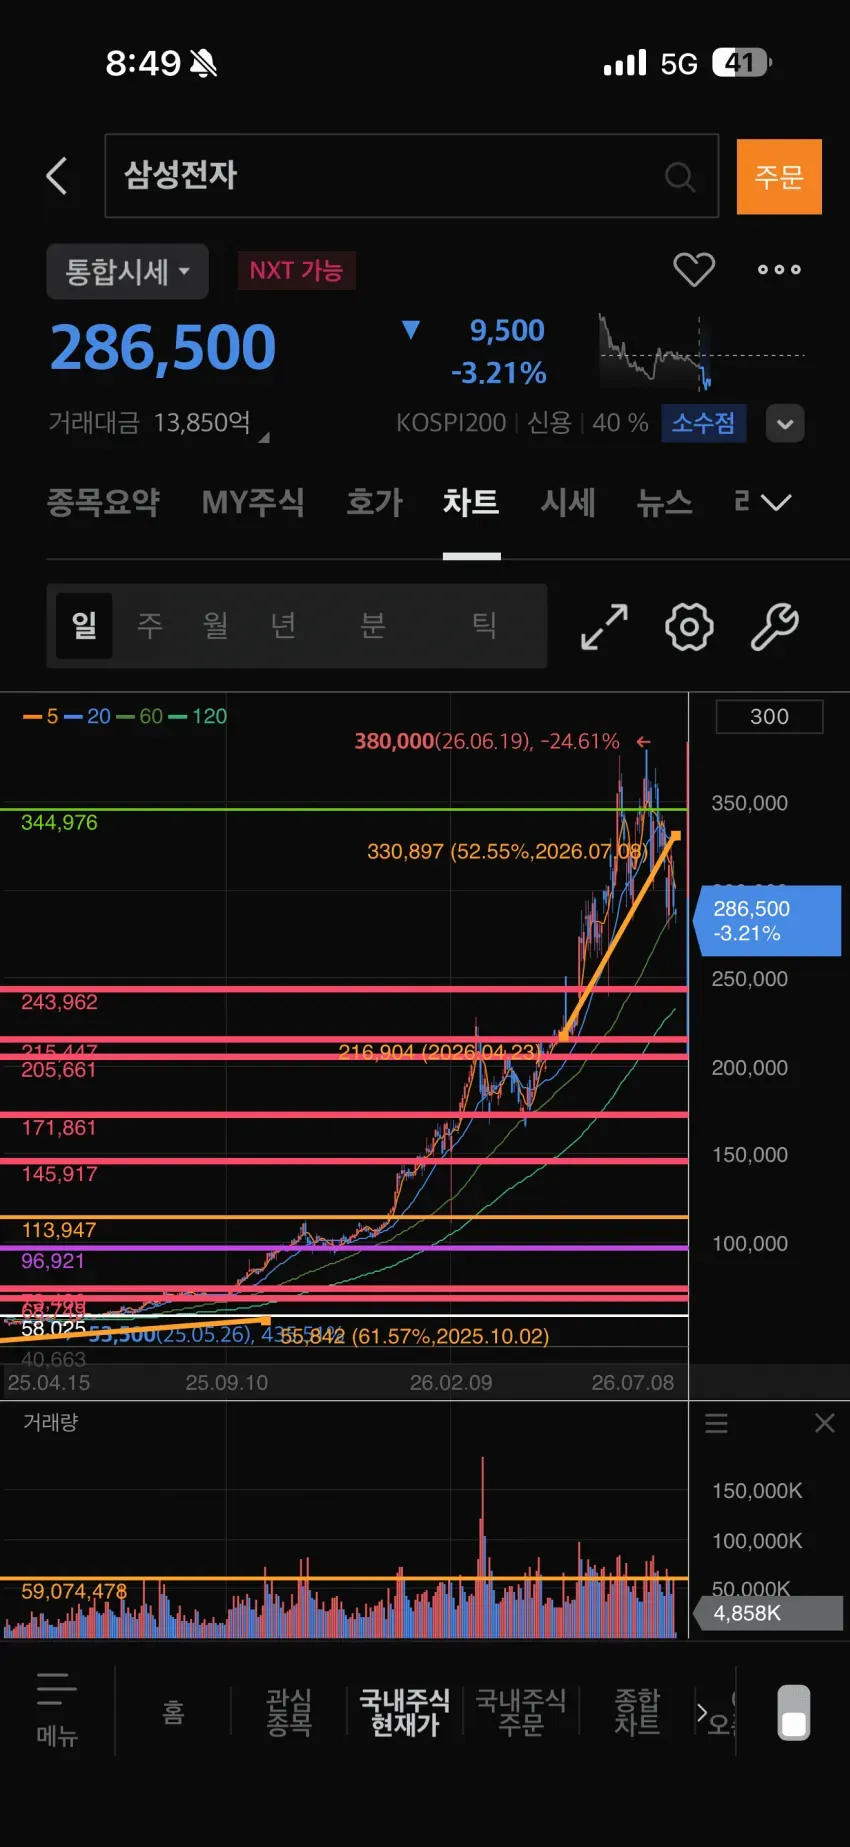This screenshot has width=850, height=1847.
Task: Open the 거래량 indicator menu icon
Action: tap(716, 1423)
